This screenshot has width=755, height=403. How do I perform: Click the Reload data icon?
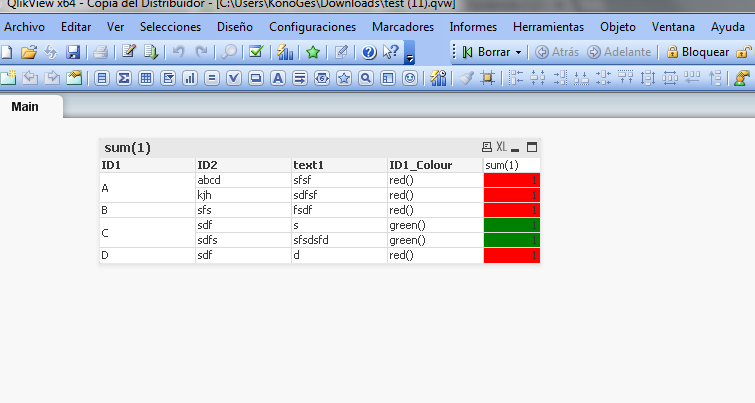(151, 52)
